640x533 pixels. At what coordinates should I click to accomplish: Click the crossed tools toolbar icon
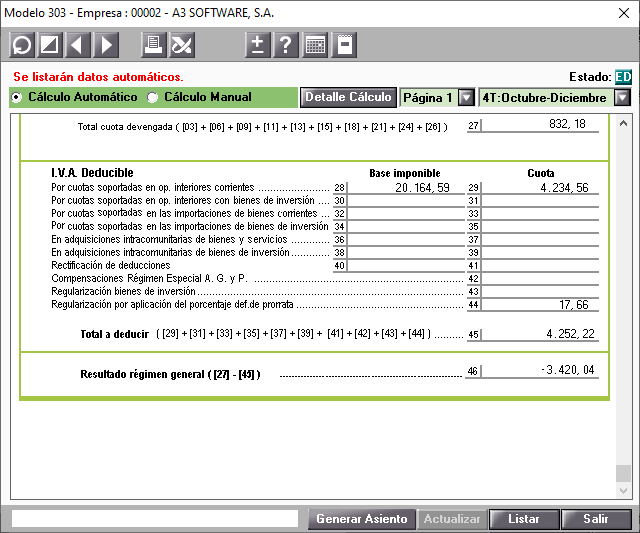[x=182, y=44]
